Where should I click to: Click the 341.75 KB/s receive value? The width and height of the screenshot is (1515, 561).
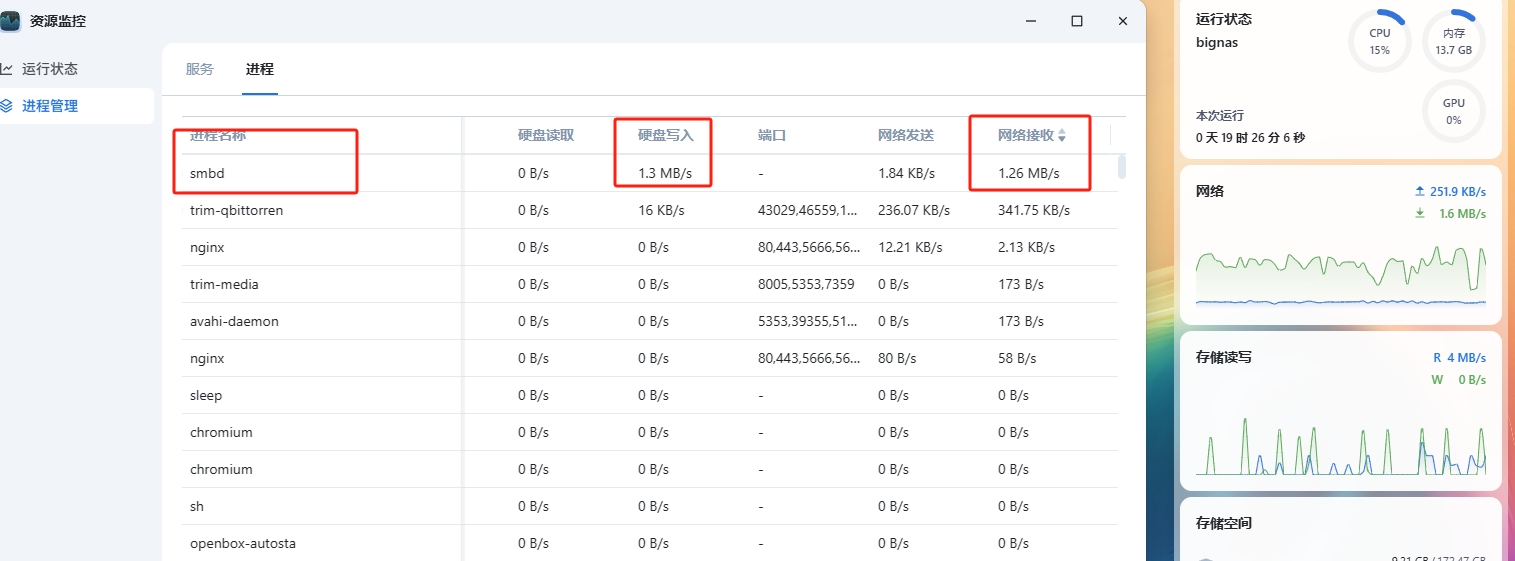coord(1034,210)
